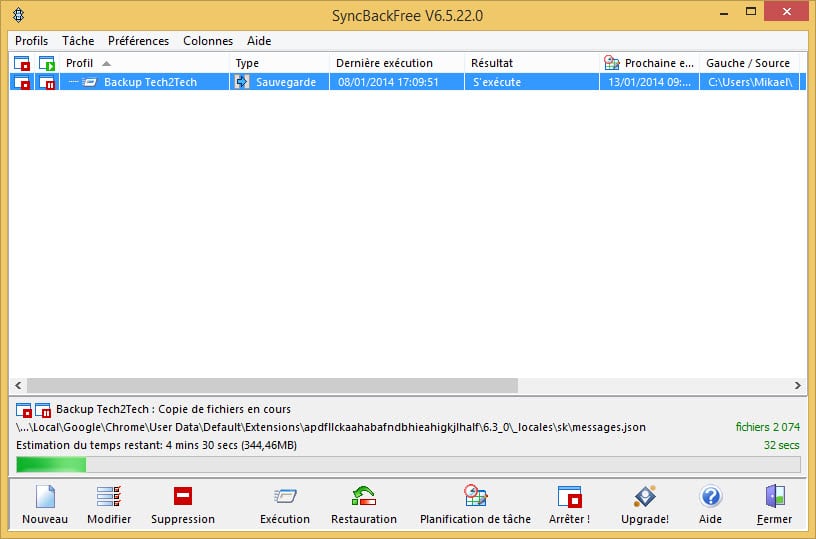Viewport: 816px width, 539px height.
Task: Click the Nouveau new profile icon
Action: pyautogui.click(x=44, y=497)
